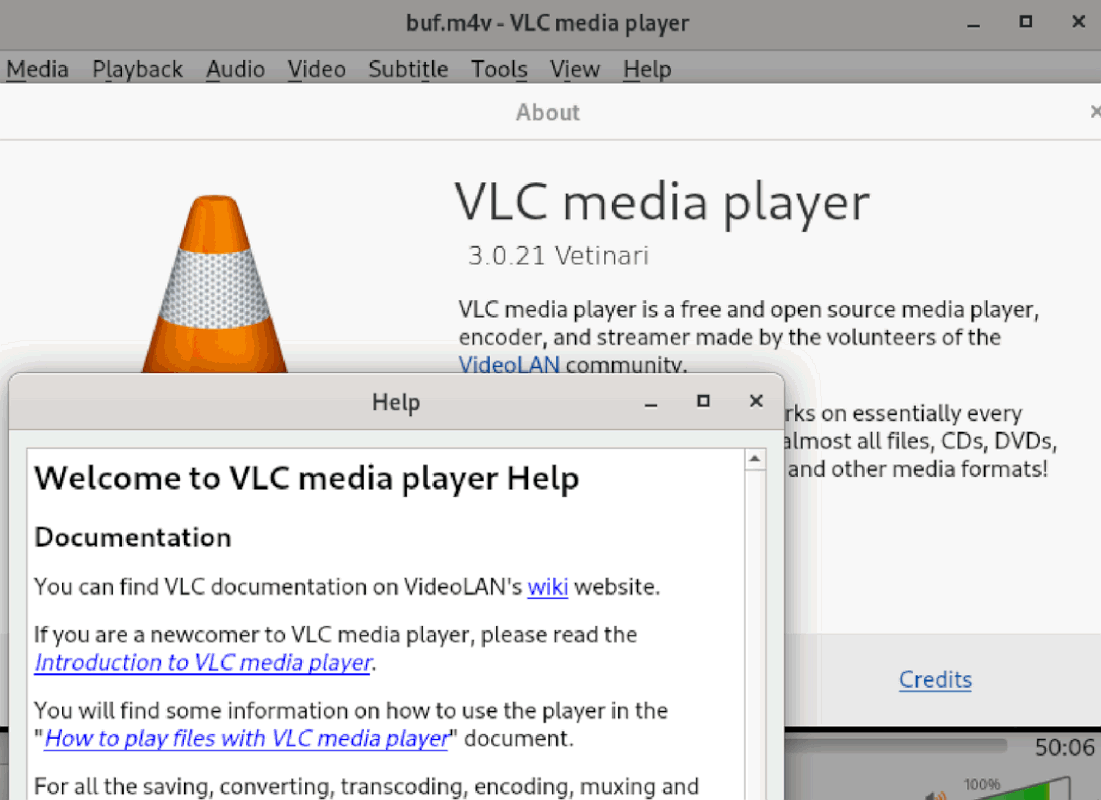
Task: Open the Help menu in menu bar
Action: (647, 69)
